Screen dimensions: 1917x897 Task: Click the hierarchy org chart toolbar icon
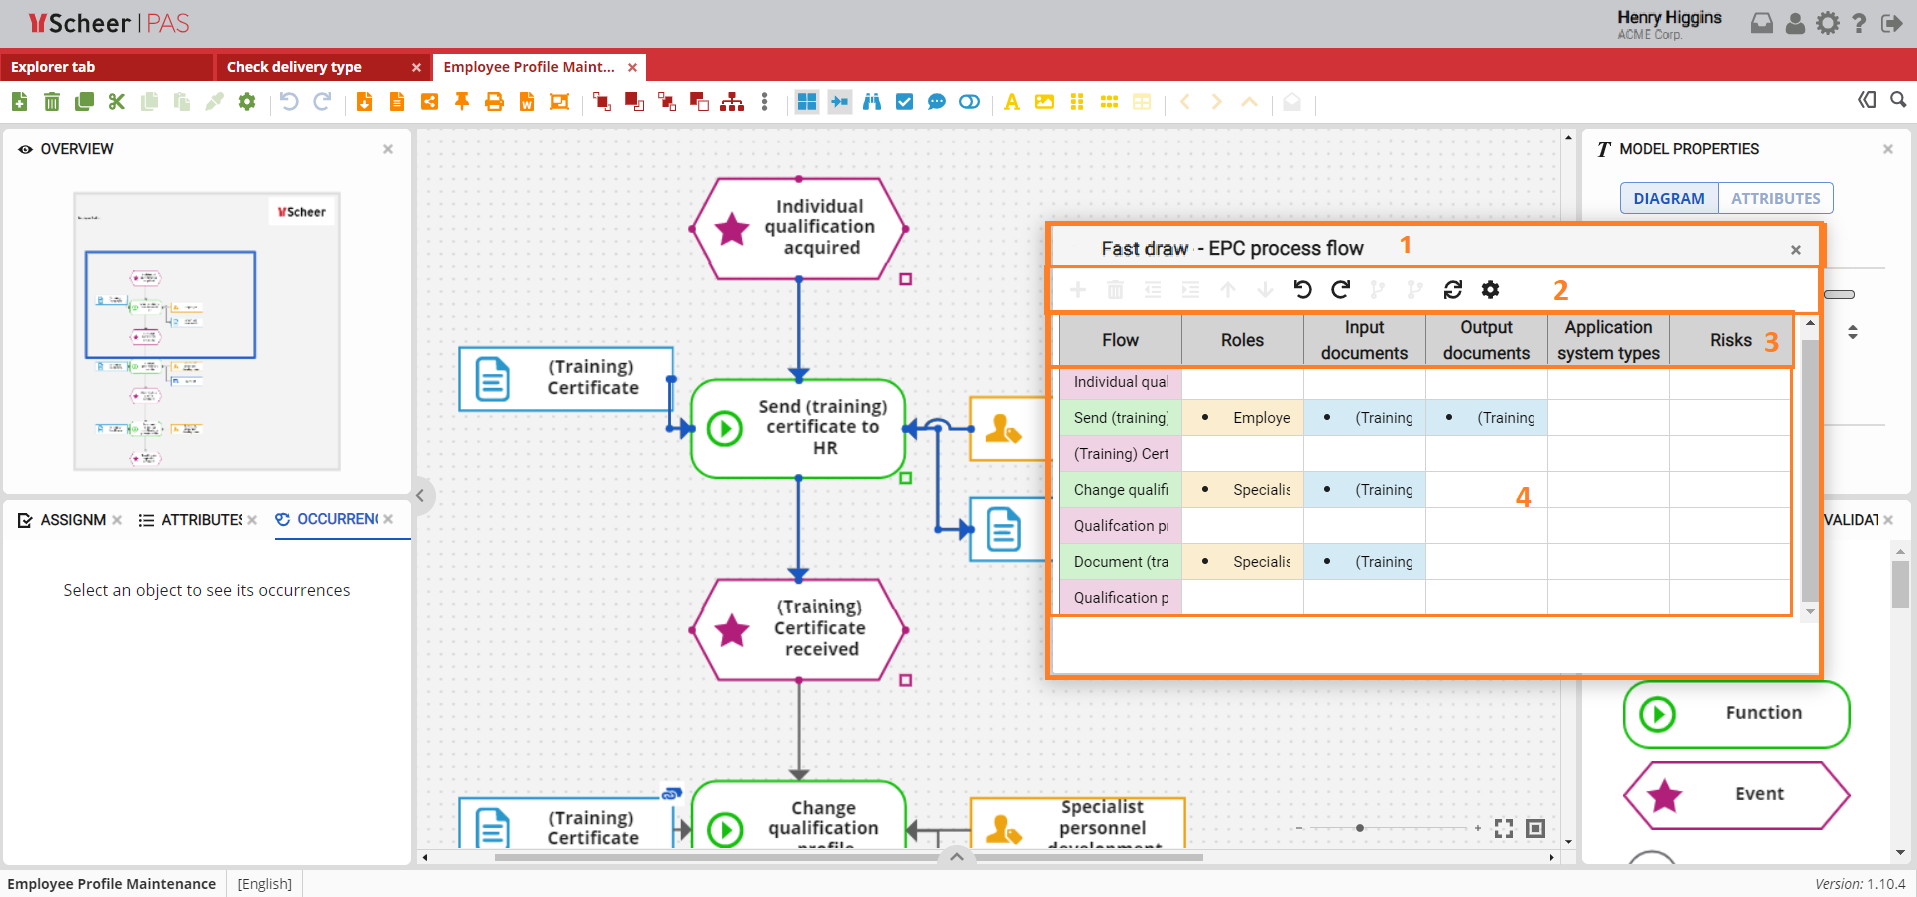pyautogui.click(x=732, y=102)
